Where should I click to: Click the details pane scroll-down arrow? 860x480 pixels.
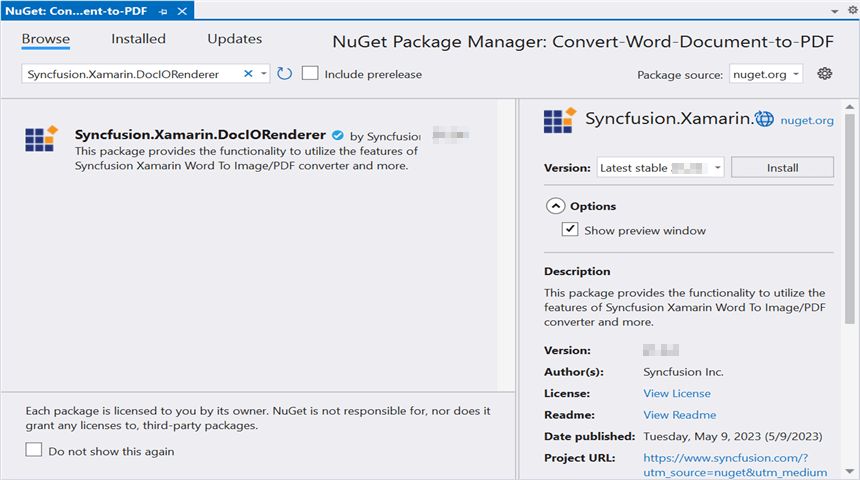pos(850,471)
